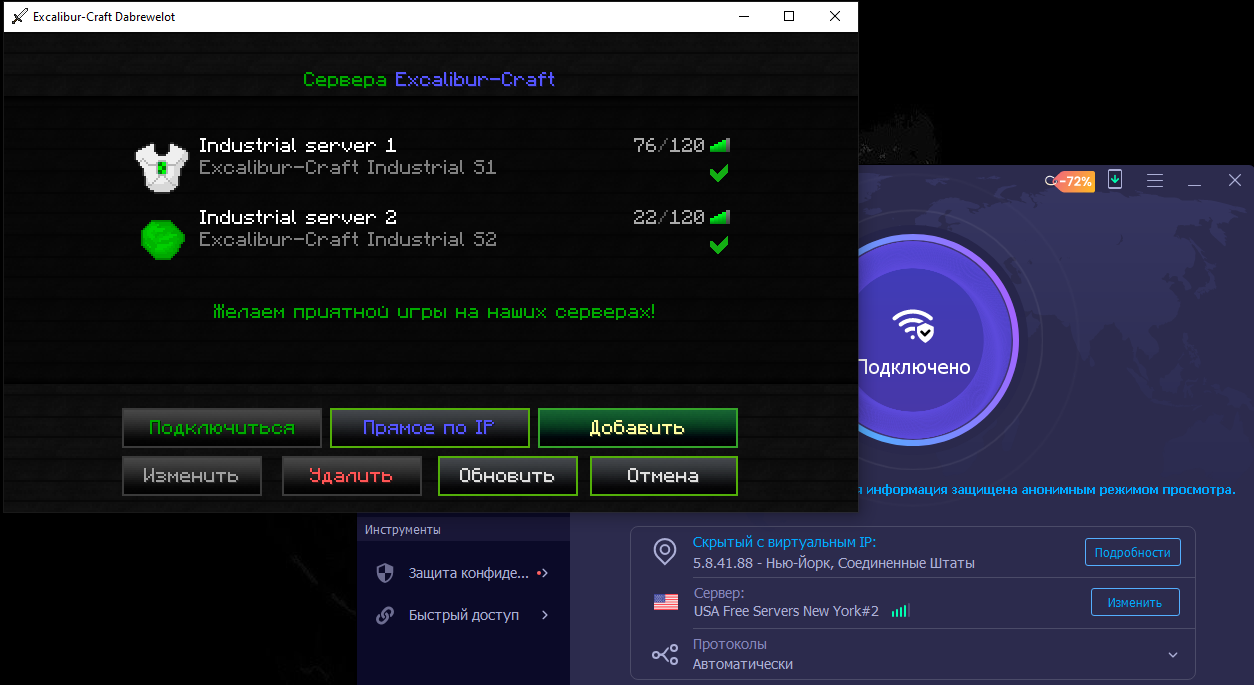Click signal bars for Industrial server 1
The image size is (1254, 685).
pyautogui.click(x=720, y=145)
